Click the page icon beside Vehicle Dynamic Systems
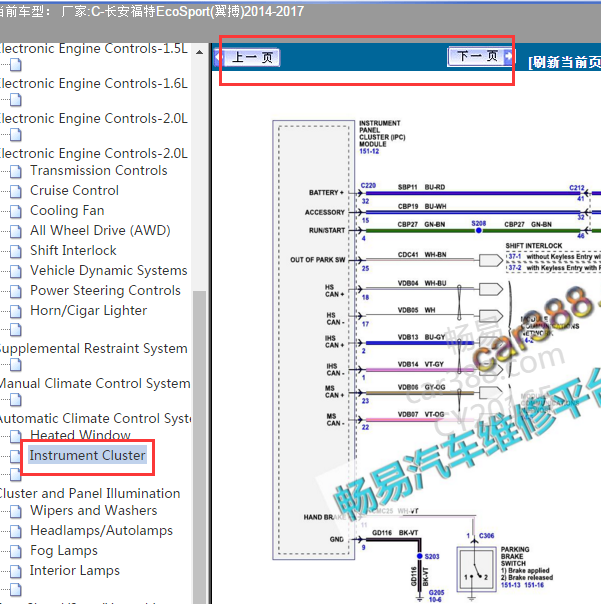601x604 pixels. pos(16,272)
